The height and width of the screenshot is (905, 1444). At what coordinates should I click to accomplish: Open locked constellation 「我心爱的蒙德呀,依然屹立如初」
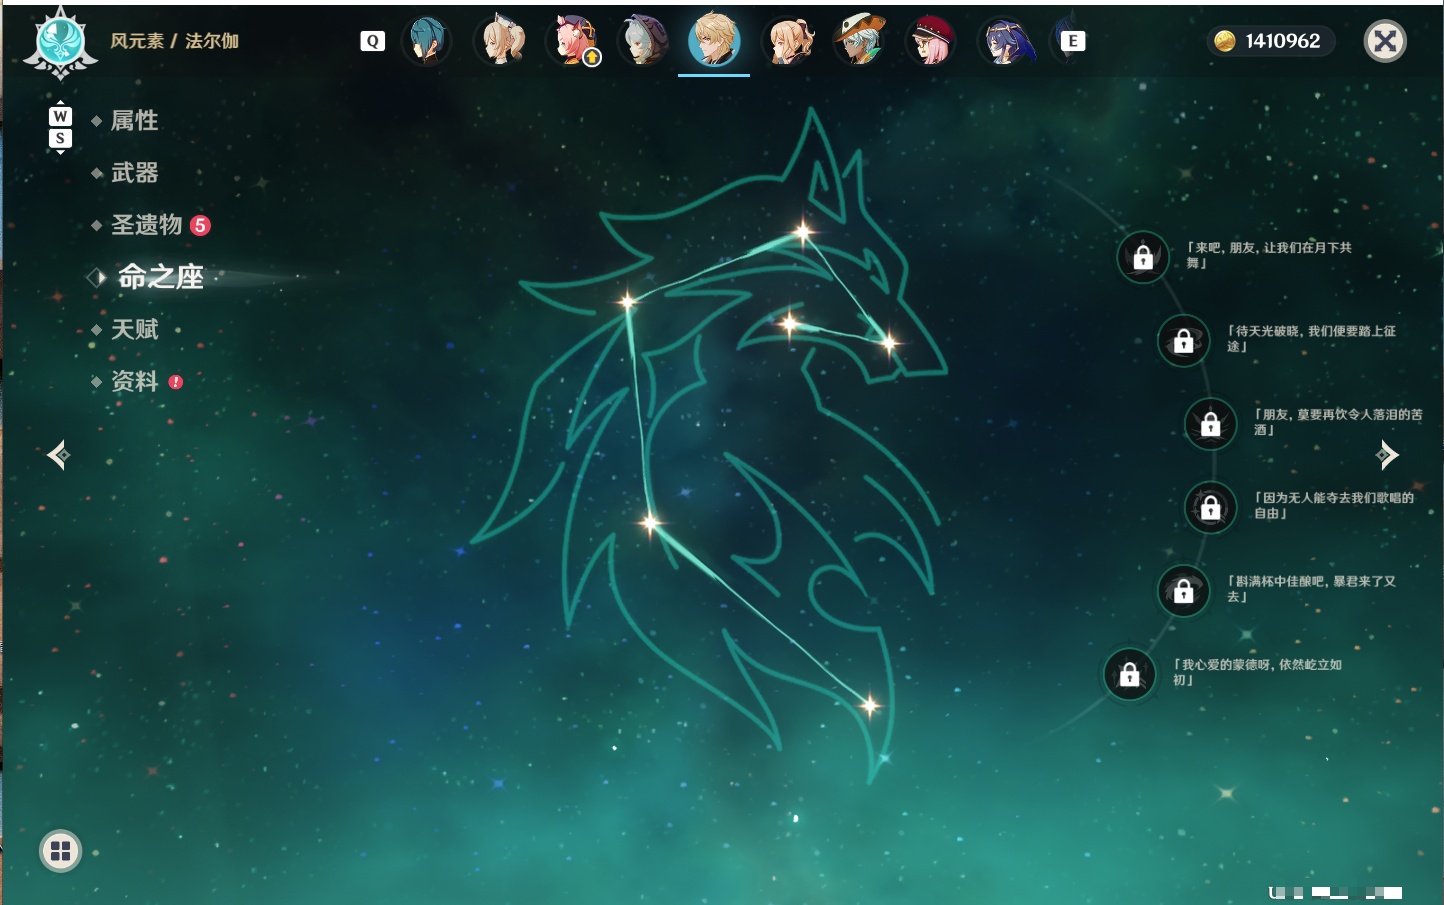pyautogui.click(x=1129, y=674)
